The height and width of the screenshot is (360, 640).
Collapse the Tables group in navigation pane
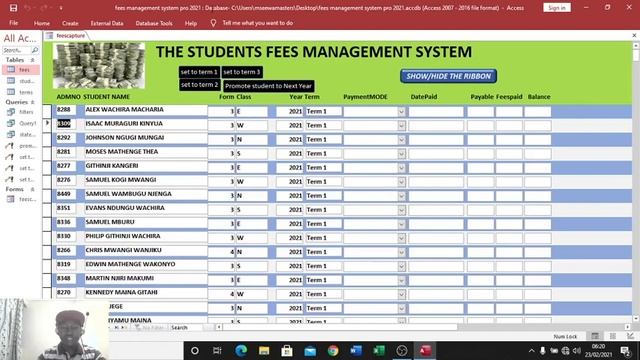click(x=33, y=60)
